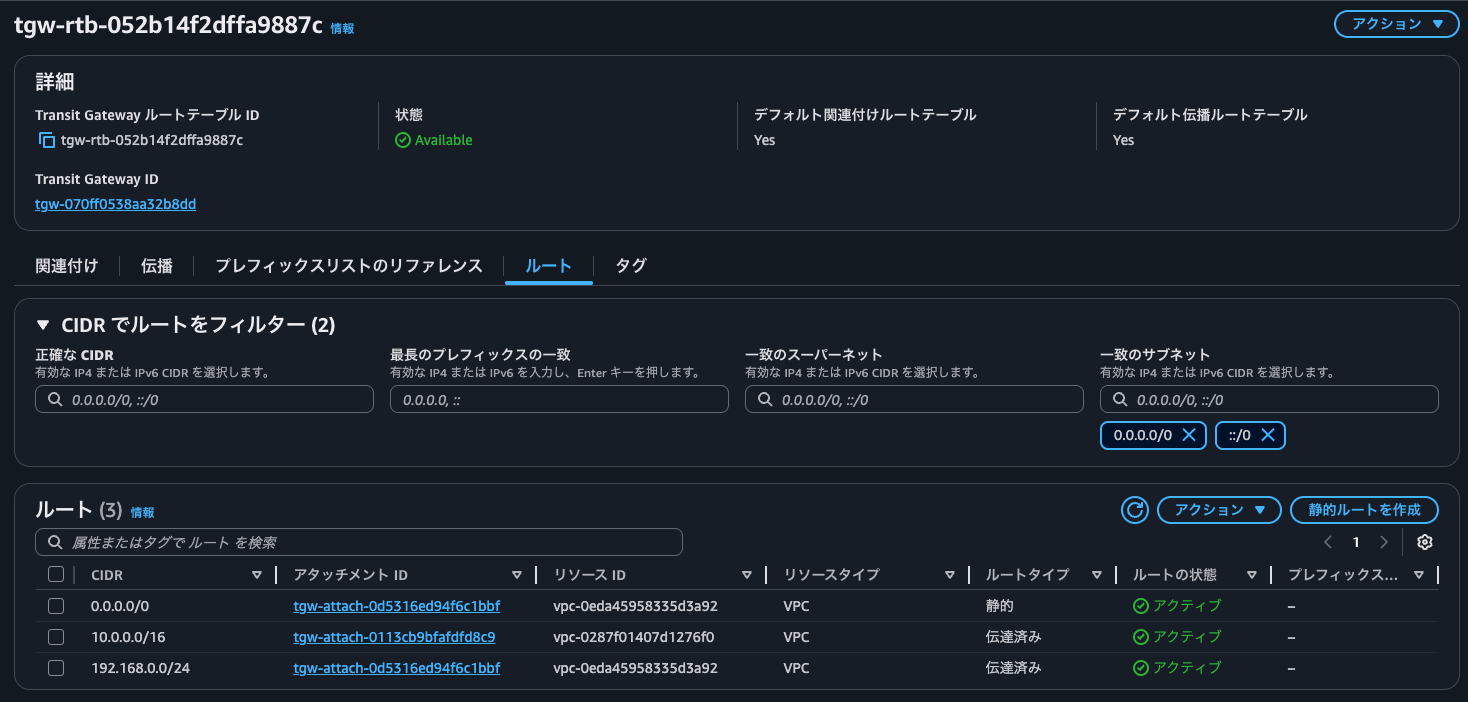Go to the previous page of routes

click(x=1328, y=542)
